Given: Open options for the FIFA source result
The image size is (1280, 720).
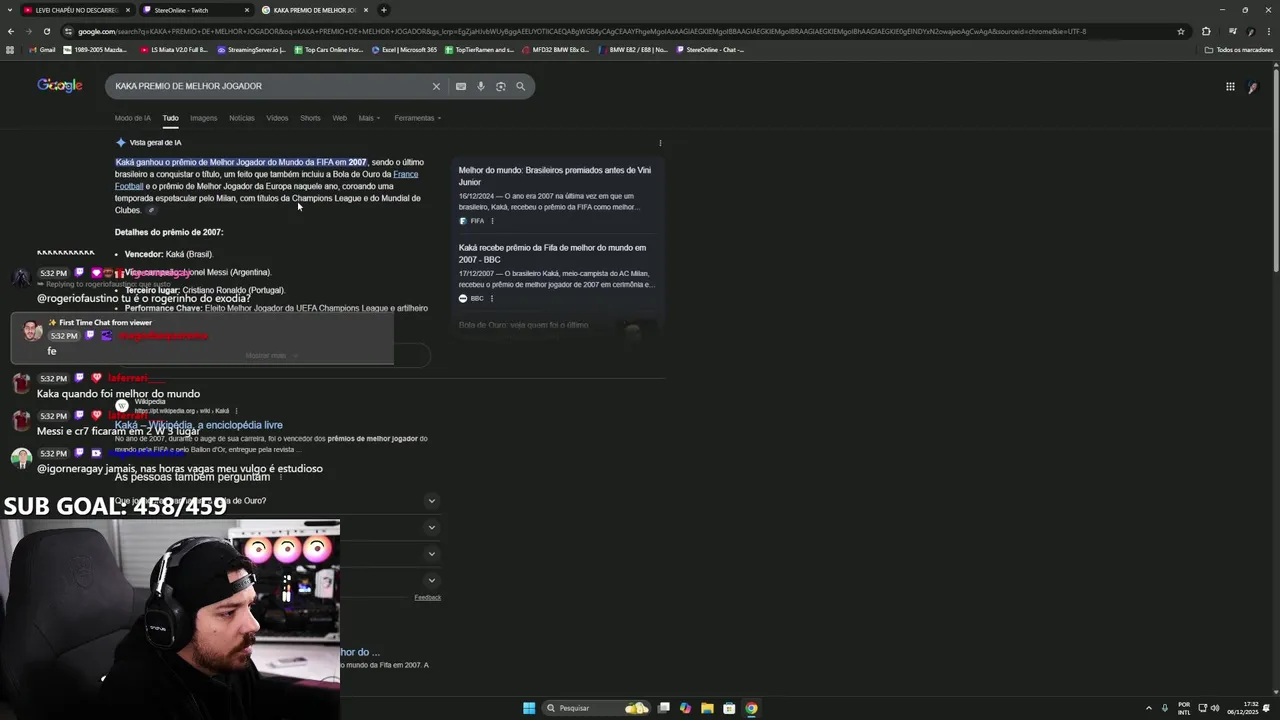Looking at the screenshot, I should pos(492,221).
